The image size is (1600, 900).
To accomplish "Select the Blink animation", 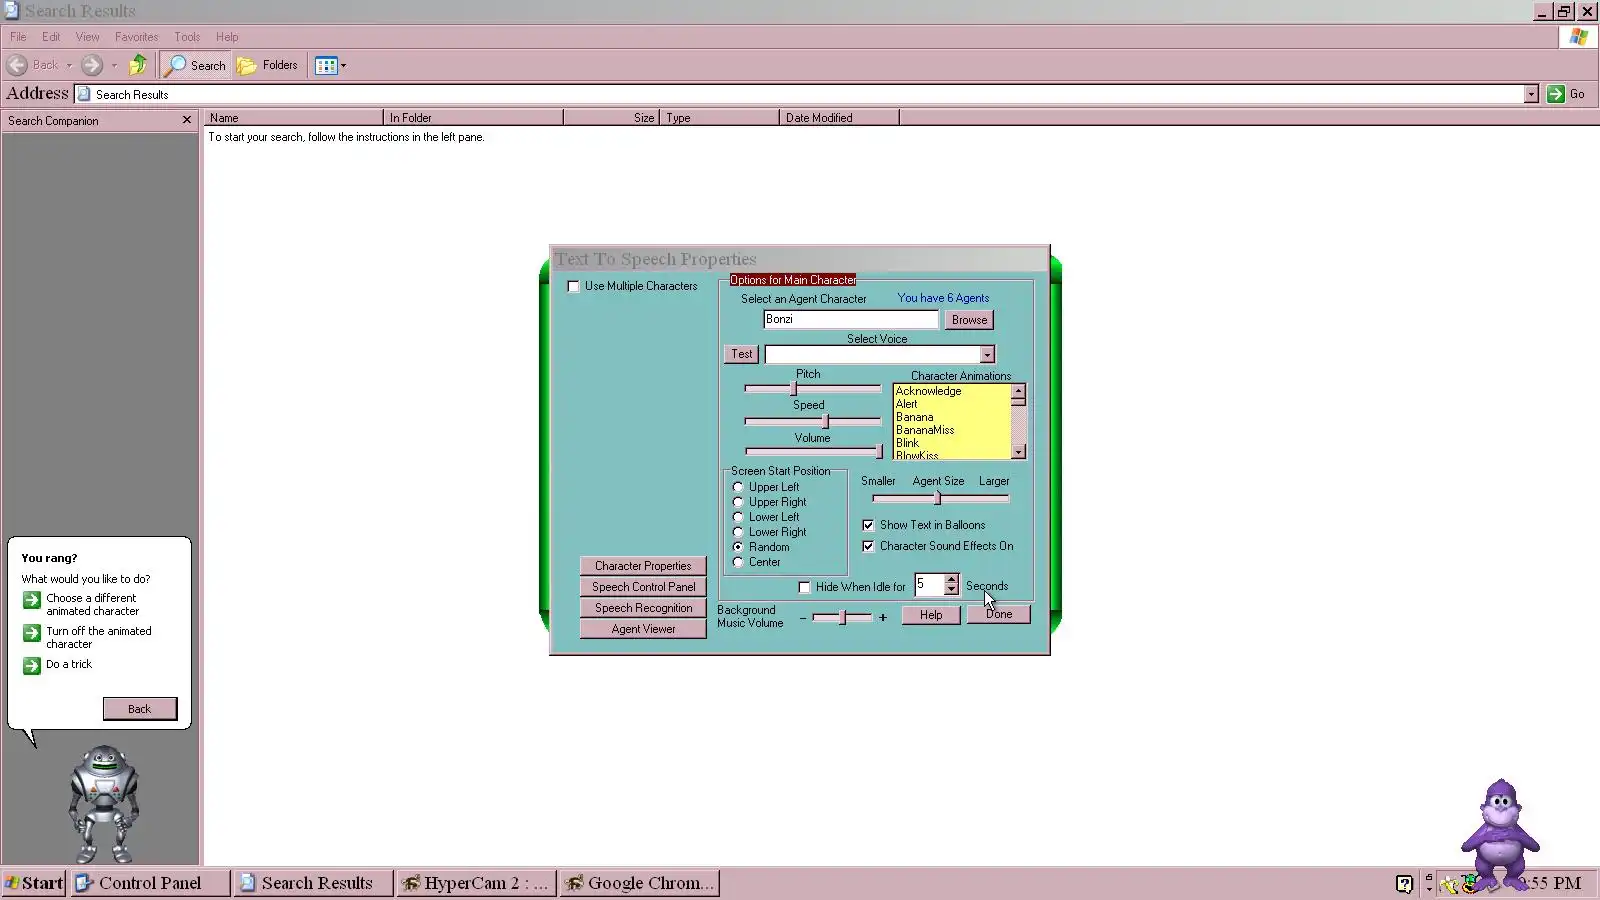I will click(907, 443).
